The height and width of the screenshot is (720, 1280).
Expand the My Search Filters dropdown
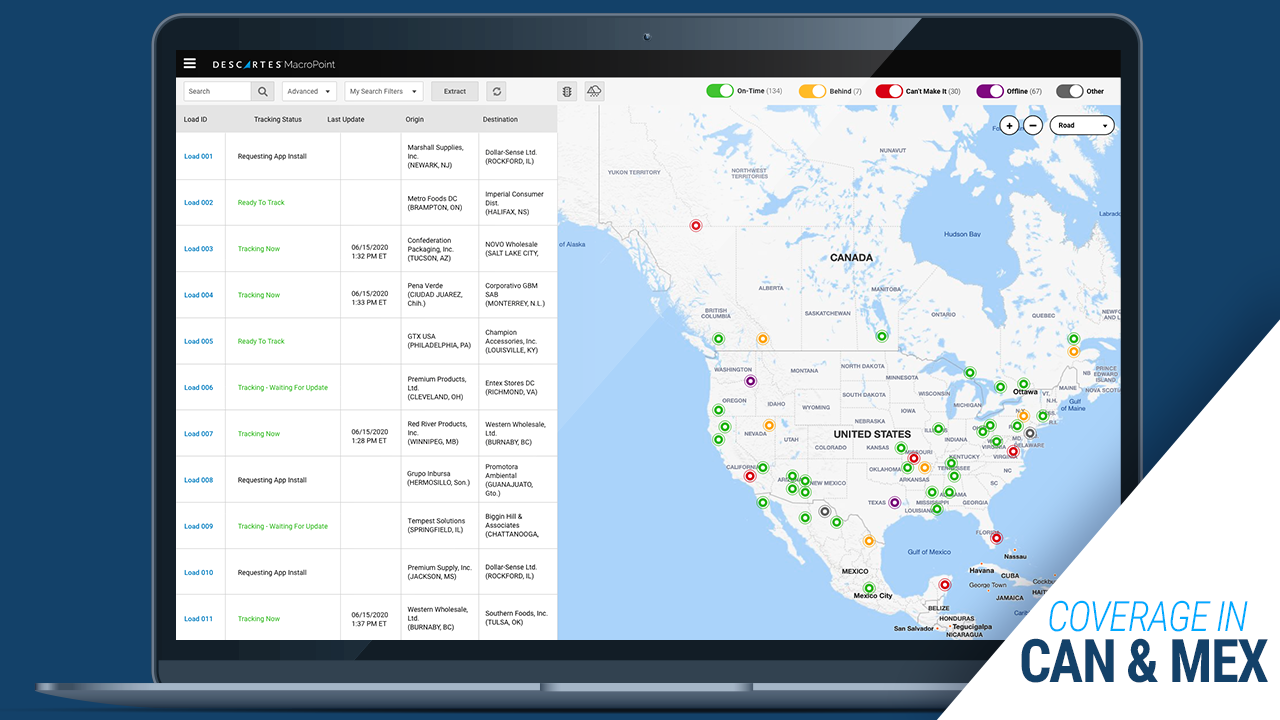[383, 90]
